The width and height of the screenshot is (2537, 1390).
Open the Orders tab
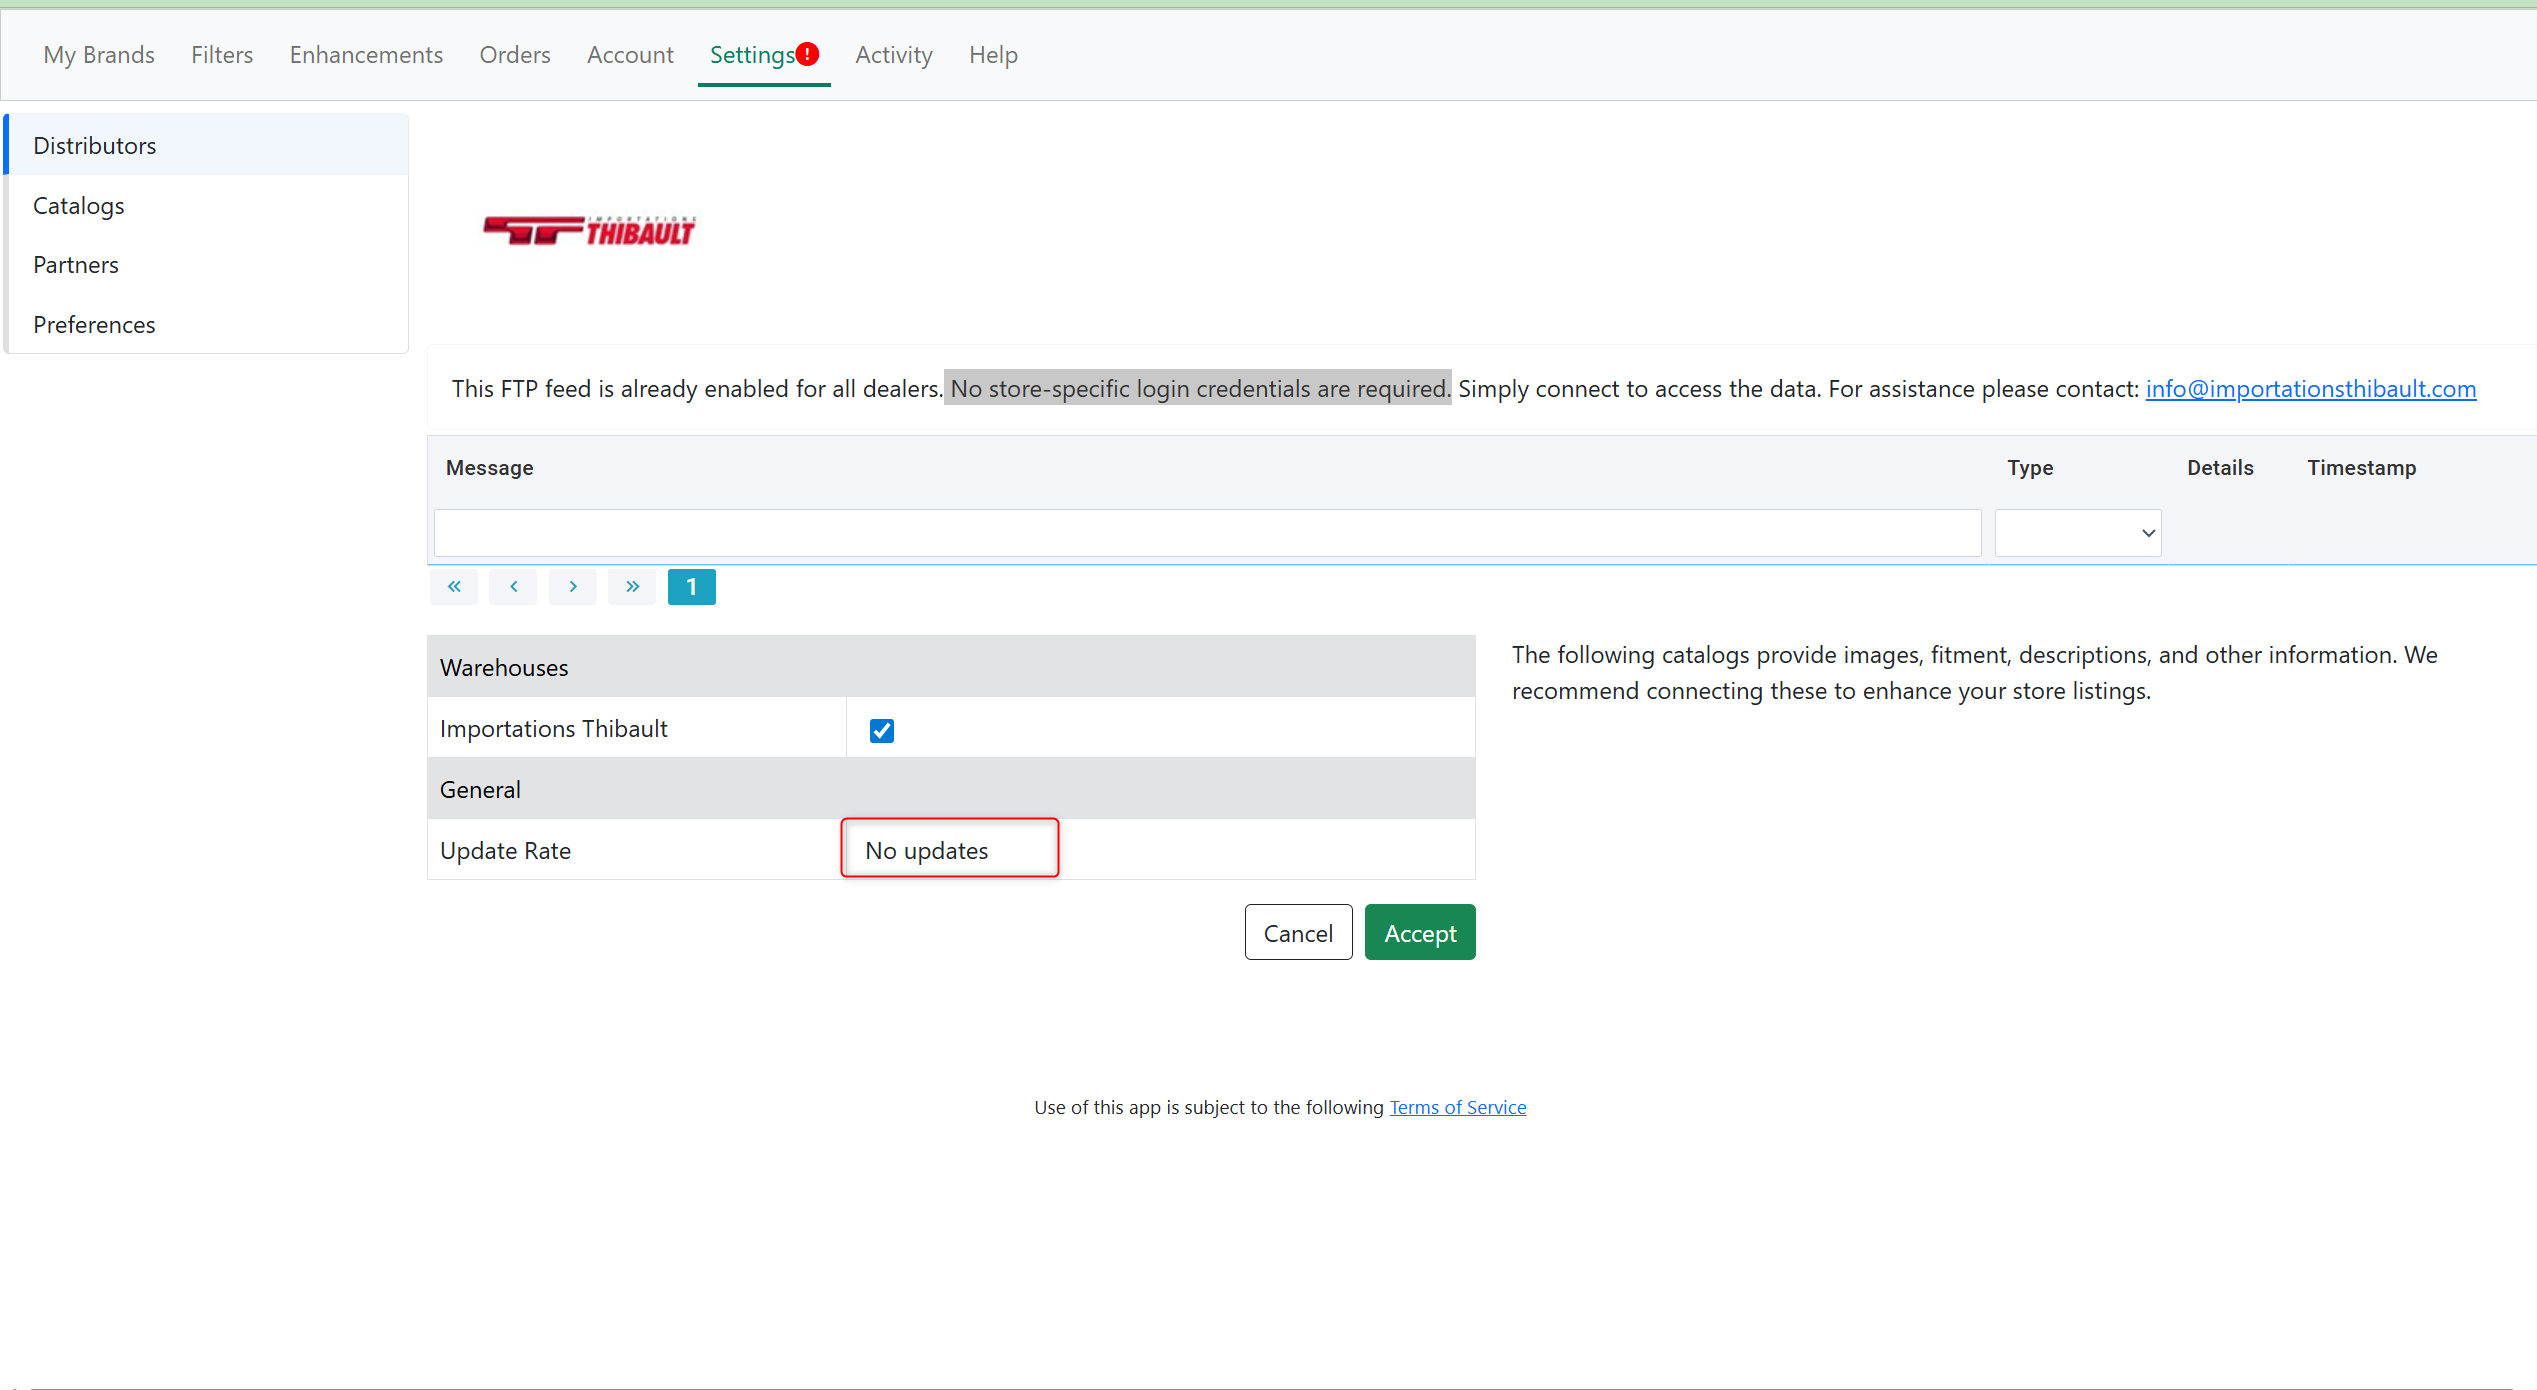[514, 55]
